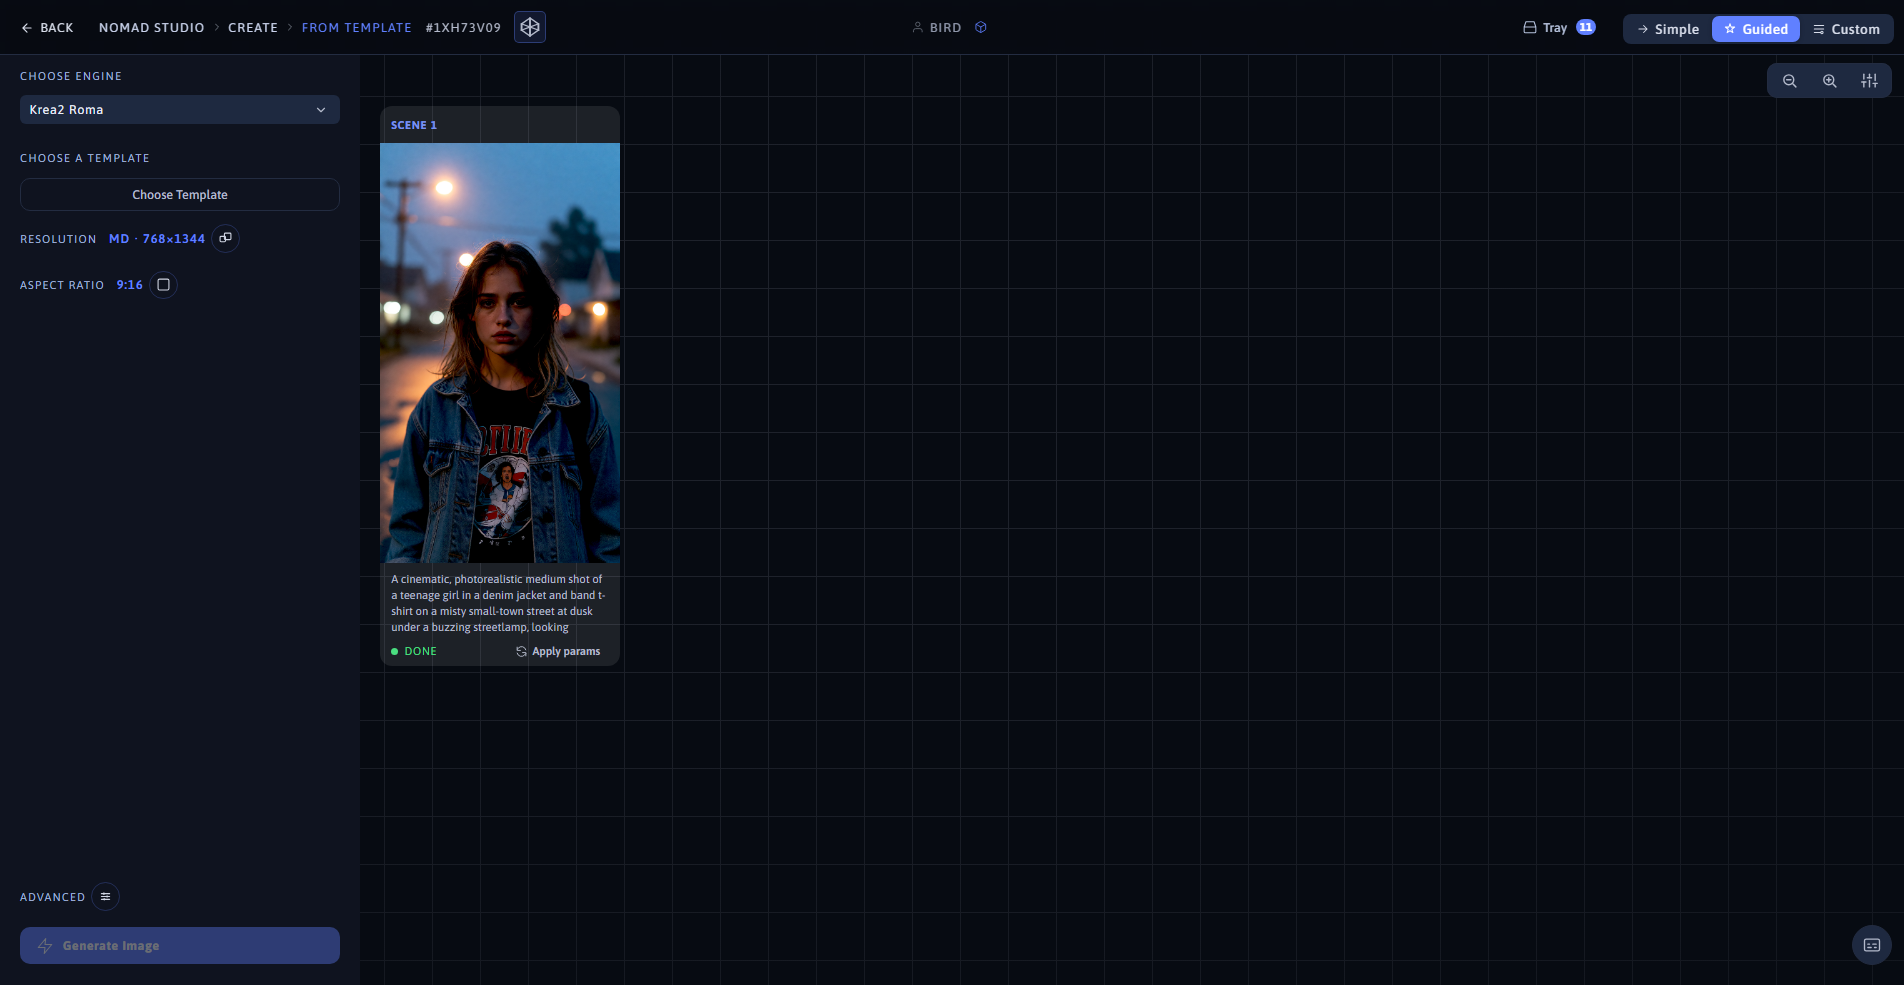
Task: Open the captions panel icon at the bottom right
Action: point(1872,945)
